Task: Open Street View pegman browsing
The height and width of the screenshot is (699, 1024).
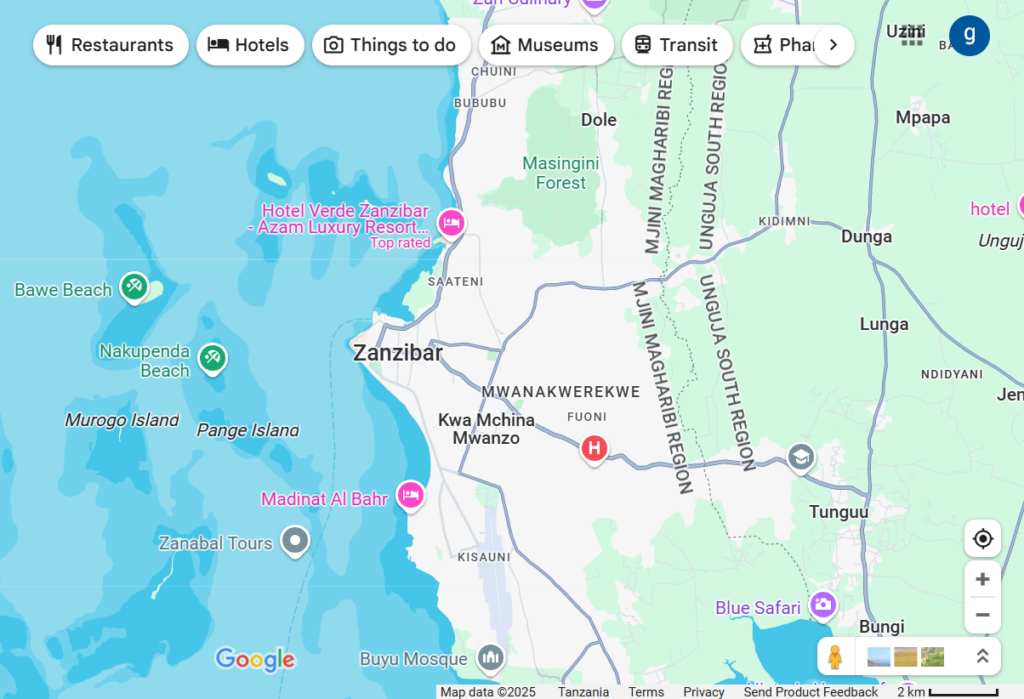Action: click(x=835, y=657)
